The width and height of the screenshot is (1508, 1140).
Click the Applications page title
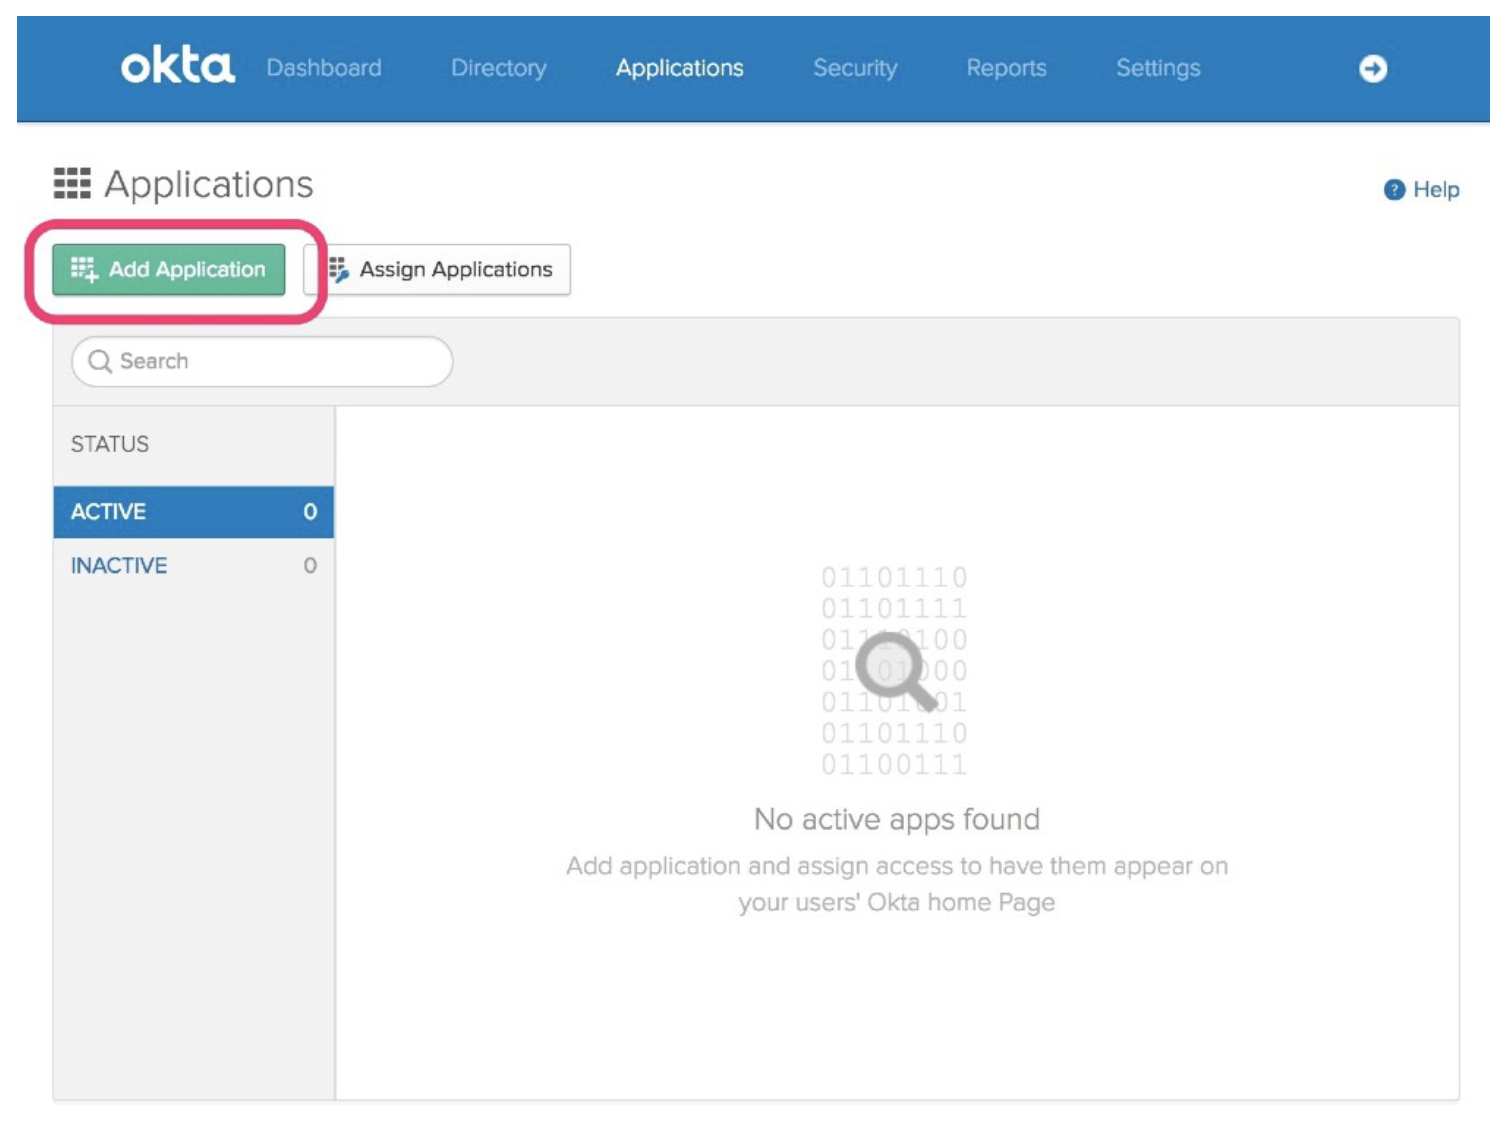tap(209, 185)
